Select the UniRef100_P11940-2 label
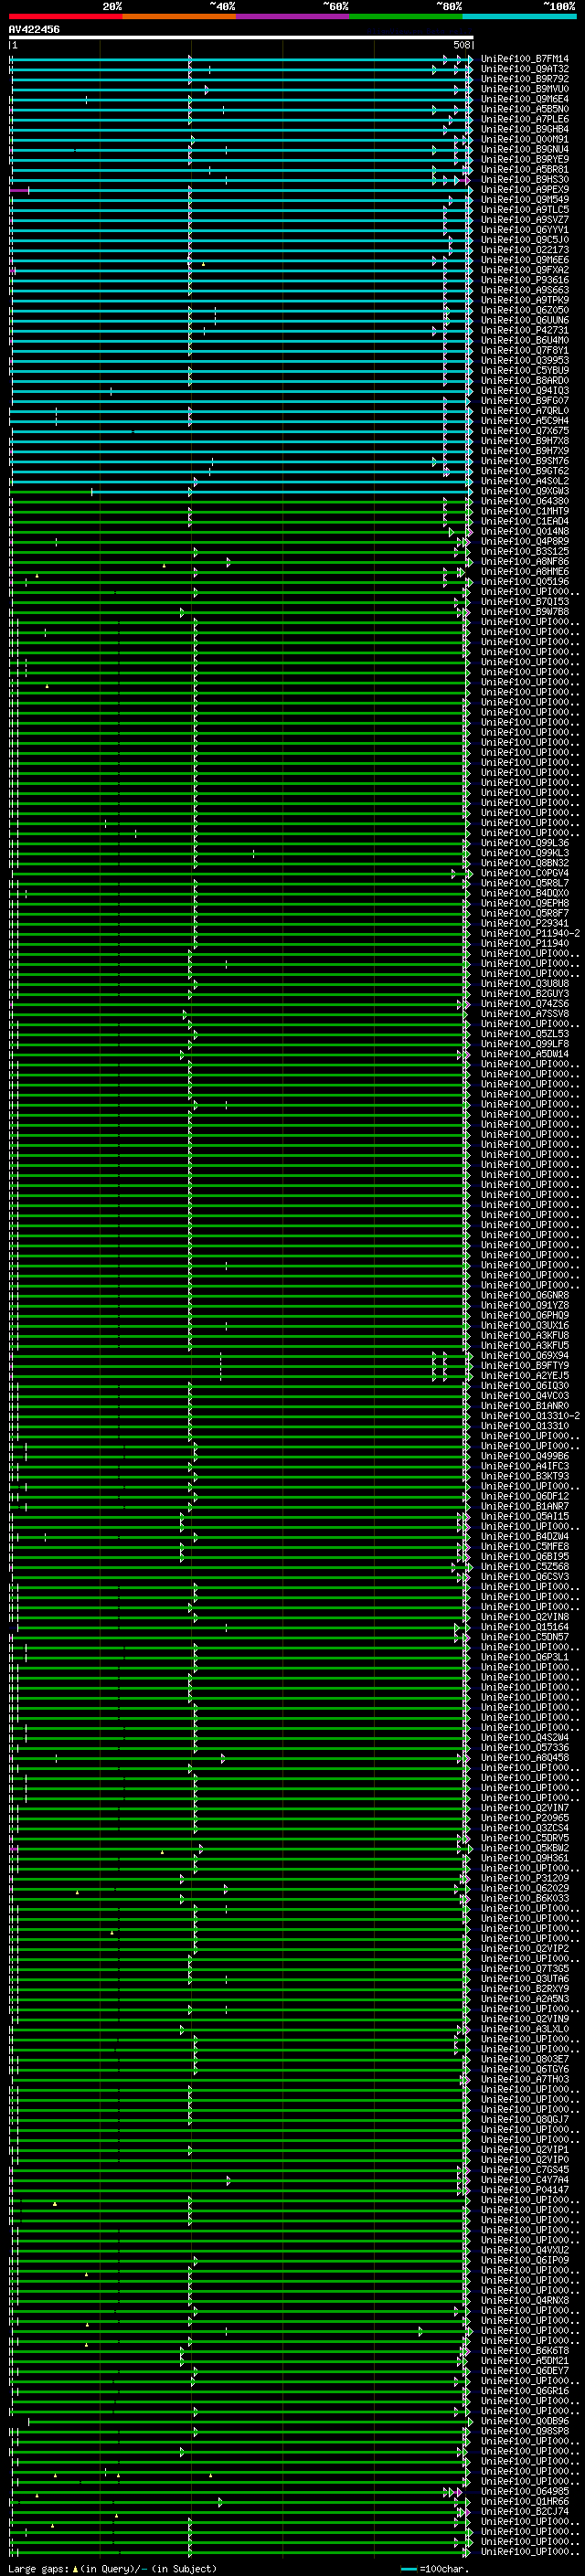585x2576 pixels. pos(530,933)
